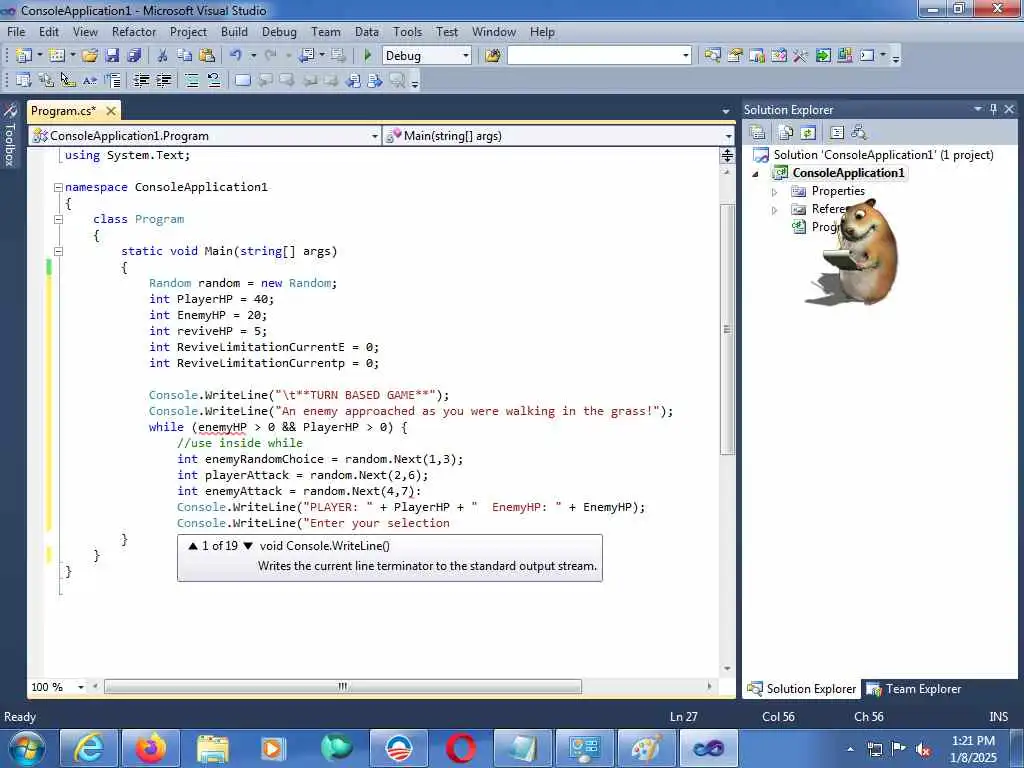Click Show All Files in Solution Explorer

point(786,133)
